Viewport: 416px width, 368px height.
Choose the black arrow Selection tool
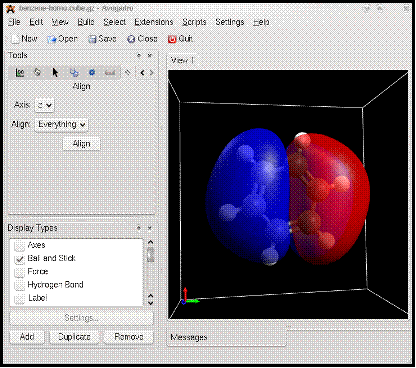pos(55,72)
